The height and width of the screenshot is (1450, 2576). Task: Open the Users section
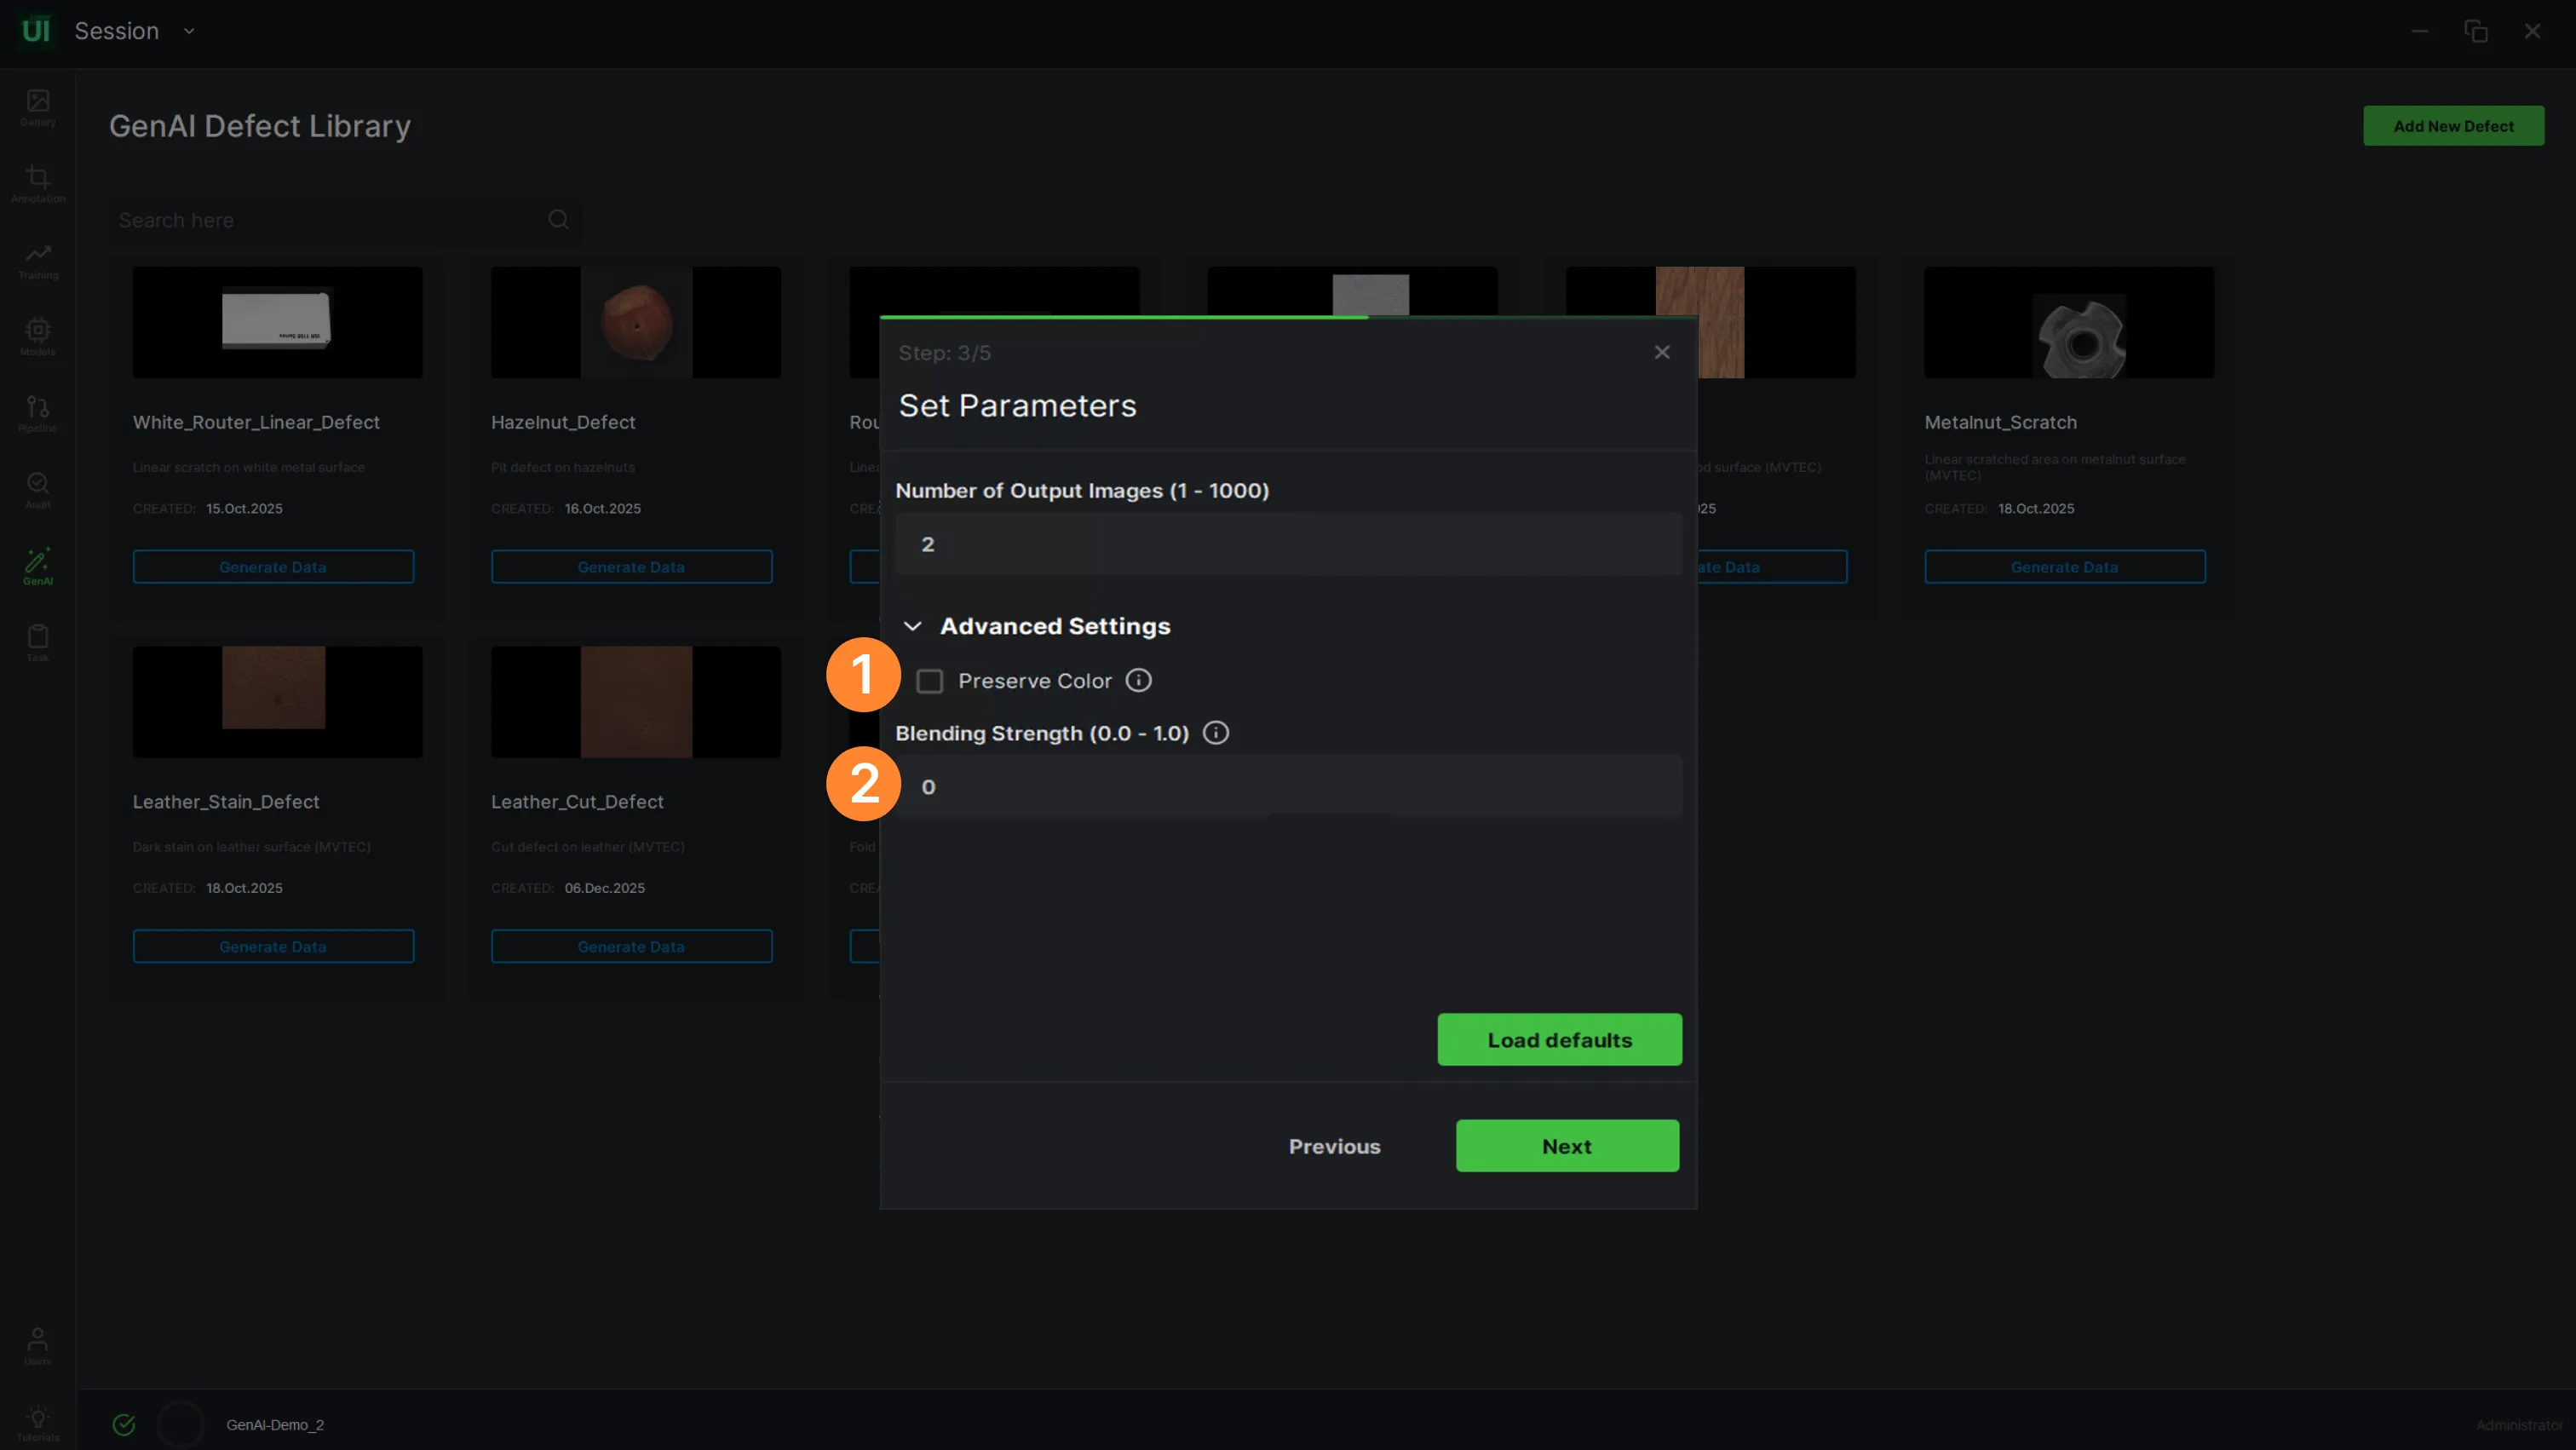38,1345
